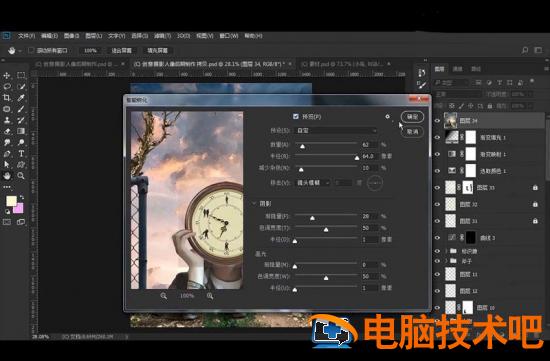Open the workspace switcher icon
The height and width of the screenshot is (361, 550).
pos(538,51)
